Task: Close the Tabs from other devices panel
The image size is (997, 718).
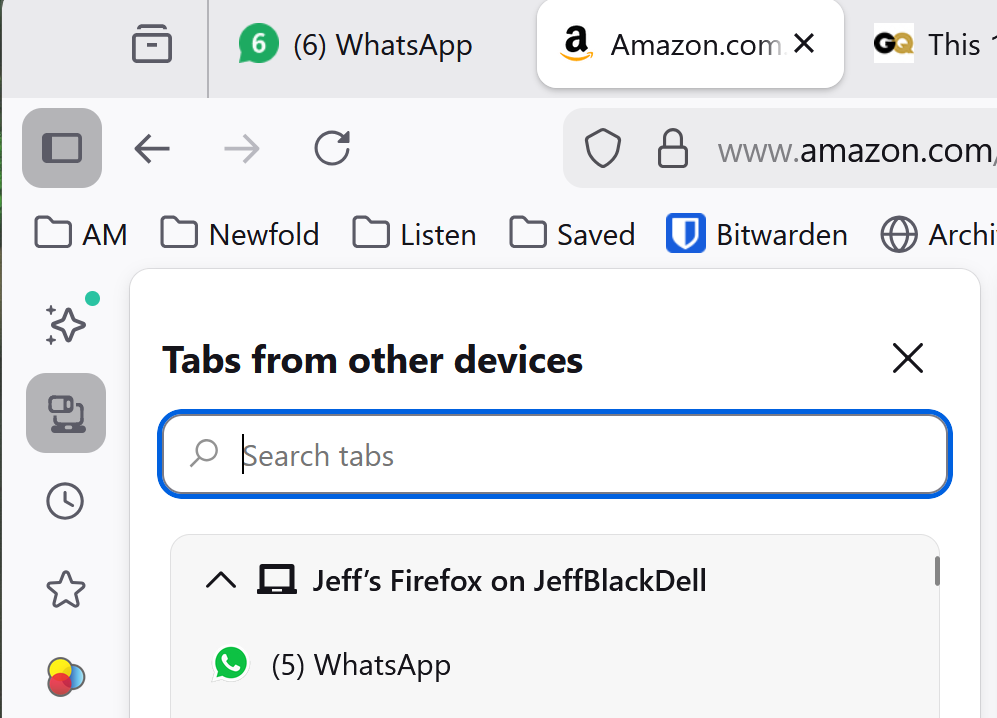Action: point(907,358)
